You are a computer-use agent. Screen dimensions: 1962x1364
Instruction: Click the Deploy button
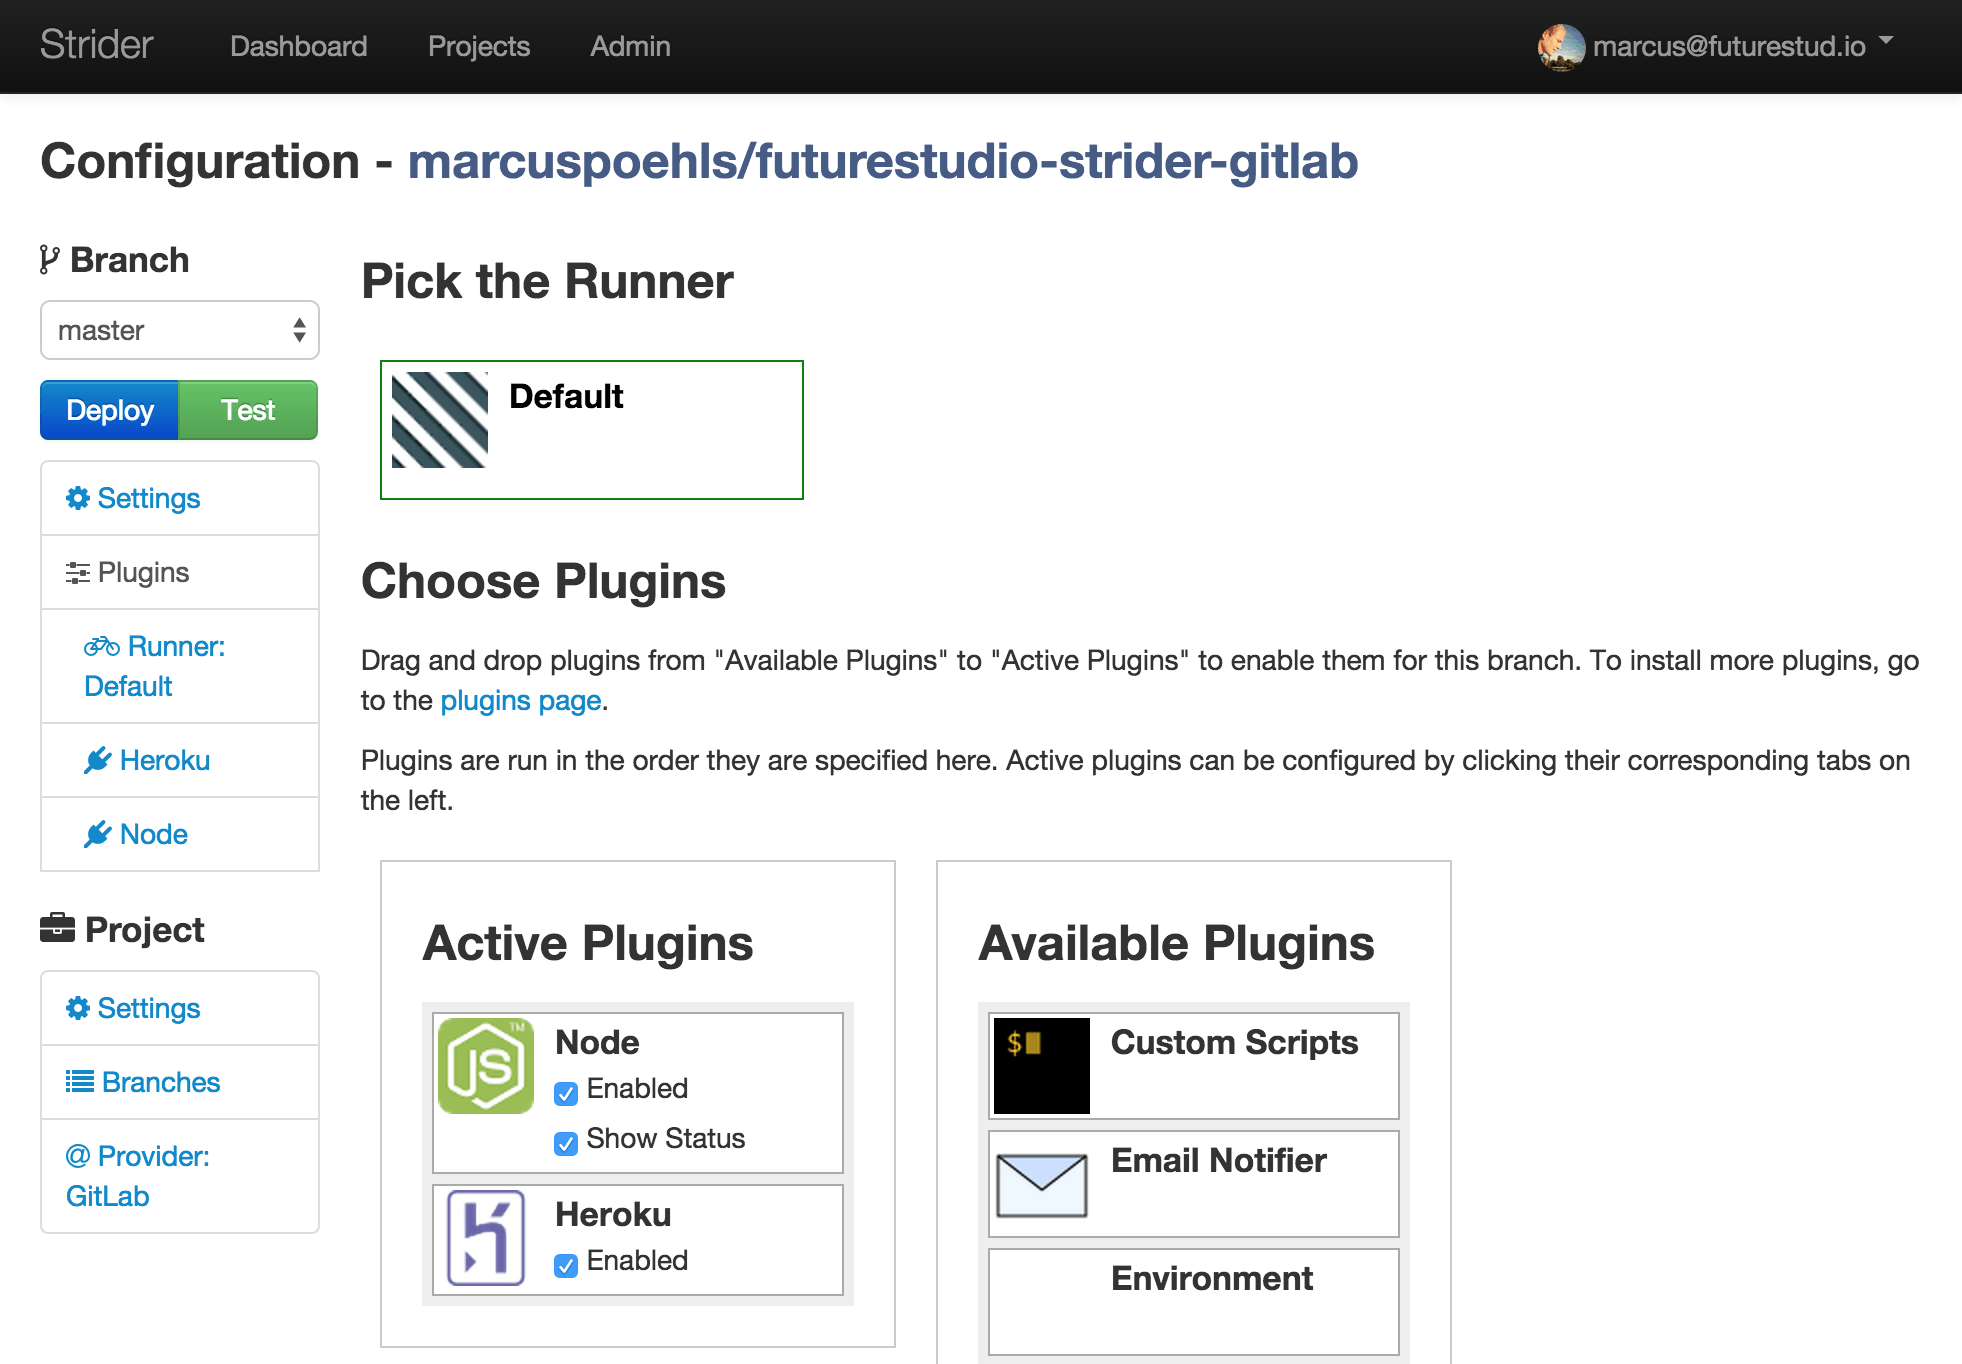pyautogui.click(x=110, y=410)
